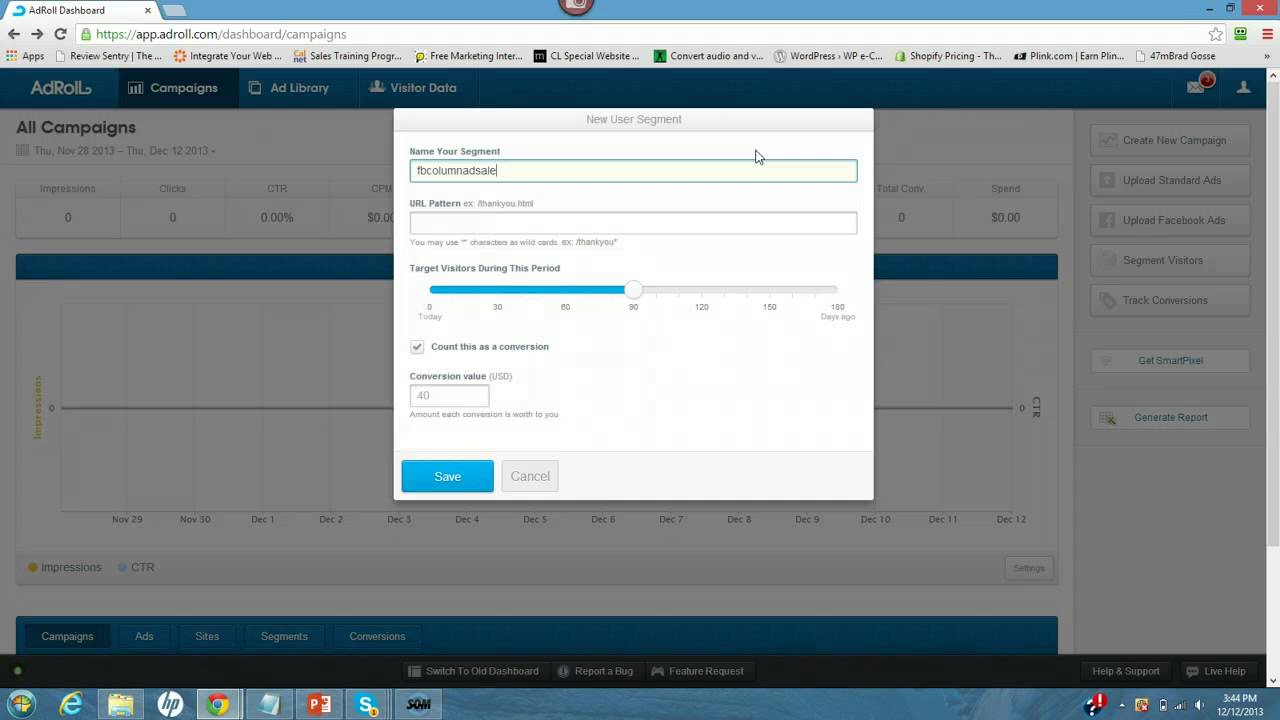Viewport: 1280px width, 720px height.
Task: Switch to the Ads tab
Action: (144, 636)
